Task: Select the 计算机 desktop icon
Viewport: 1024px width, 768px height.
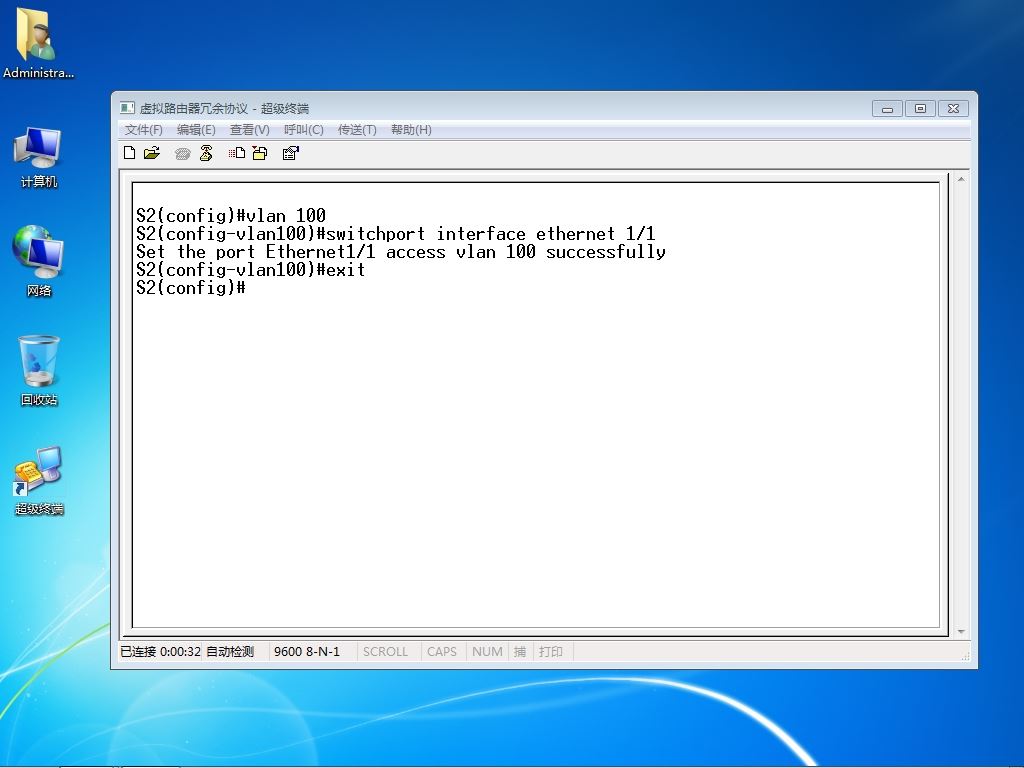Action: pyautogui.click(x=39, y=158)
